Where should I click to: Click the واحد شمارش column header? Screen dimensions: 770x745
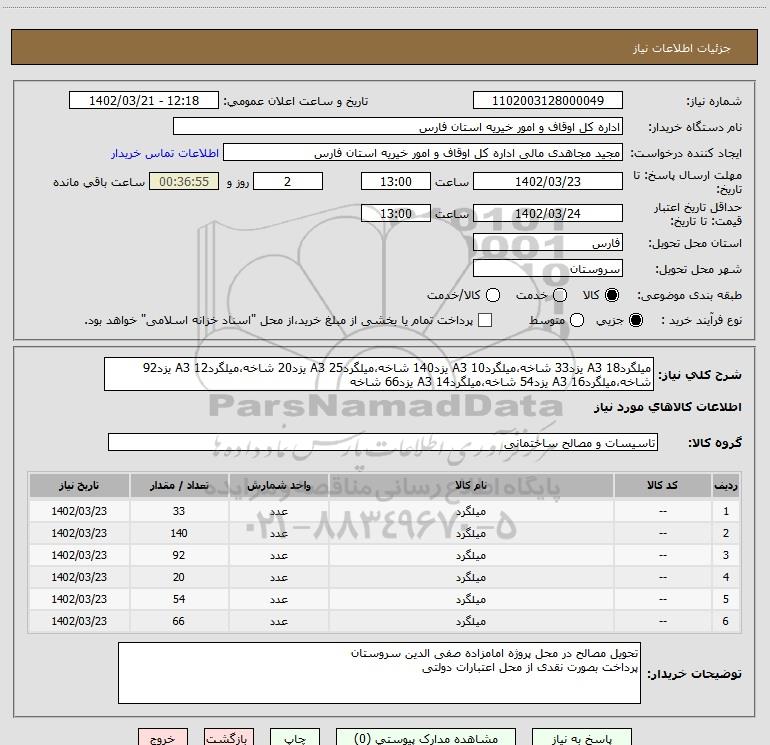tap(278, 486)
